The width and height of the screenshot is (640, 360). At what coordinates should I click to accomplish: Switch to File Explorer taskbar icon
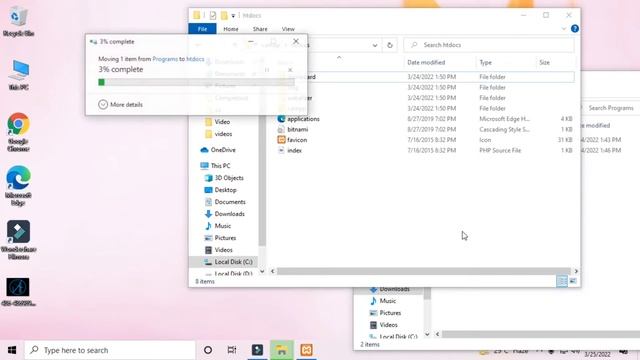point(282,350)
